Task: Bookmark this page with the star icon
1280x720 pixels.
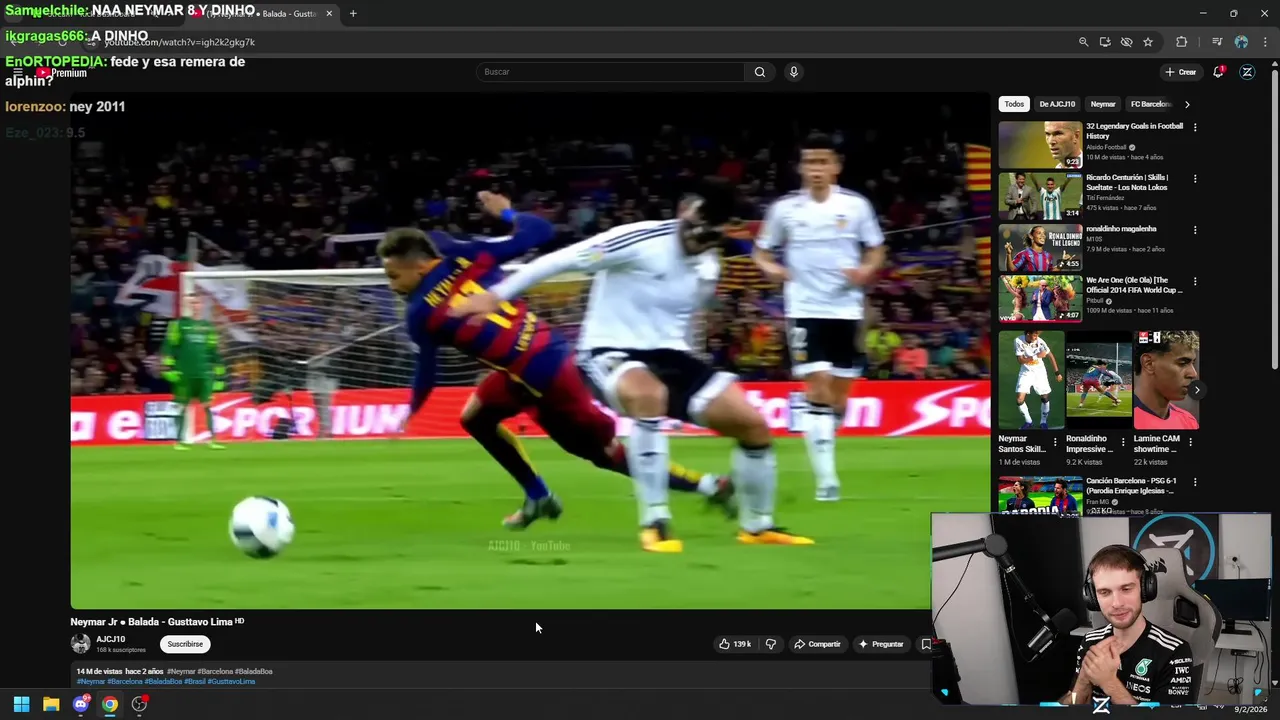Action: [x=1148, y=42]
